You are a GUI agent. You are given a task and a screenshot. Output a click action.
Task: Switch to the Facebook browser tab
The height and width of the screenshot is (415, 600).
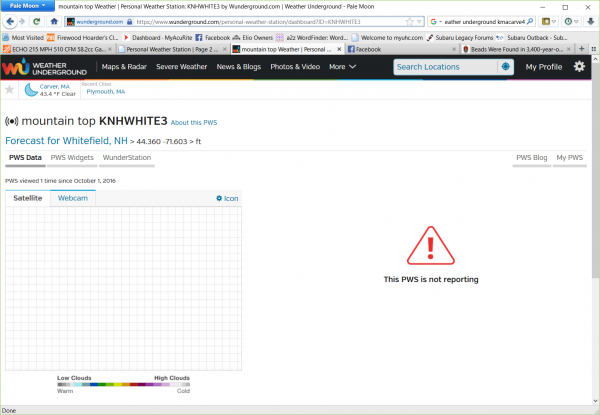point(401,49)
